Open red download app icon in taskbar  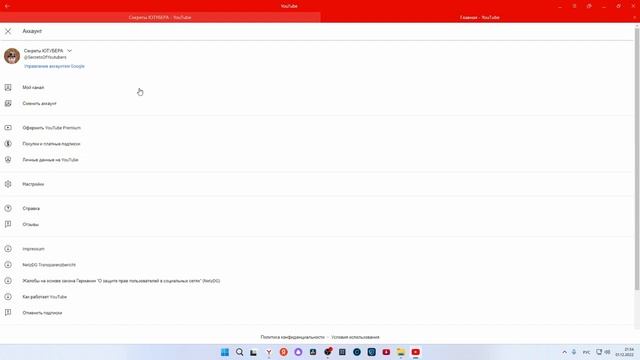coord(386,352)
